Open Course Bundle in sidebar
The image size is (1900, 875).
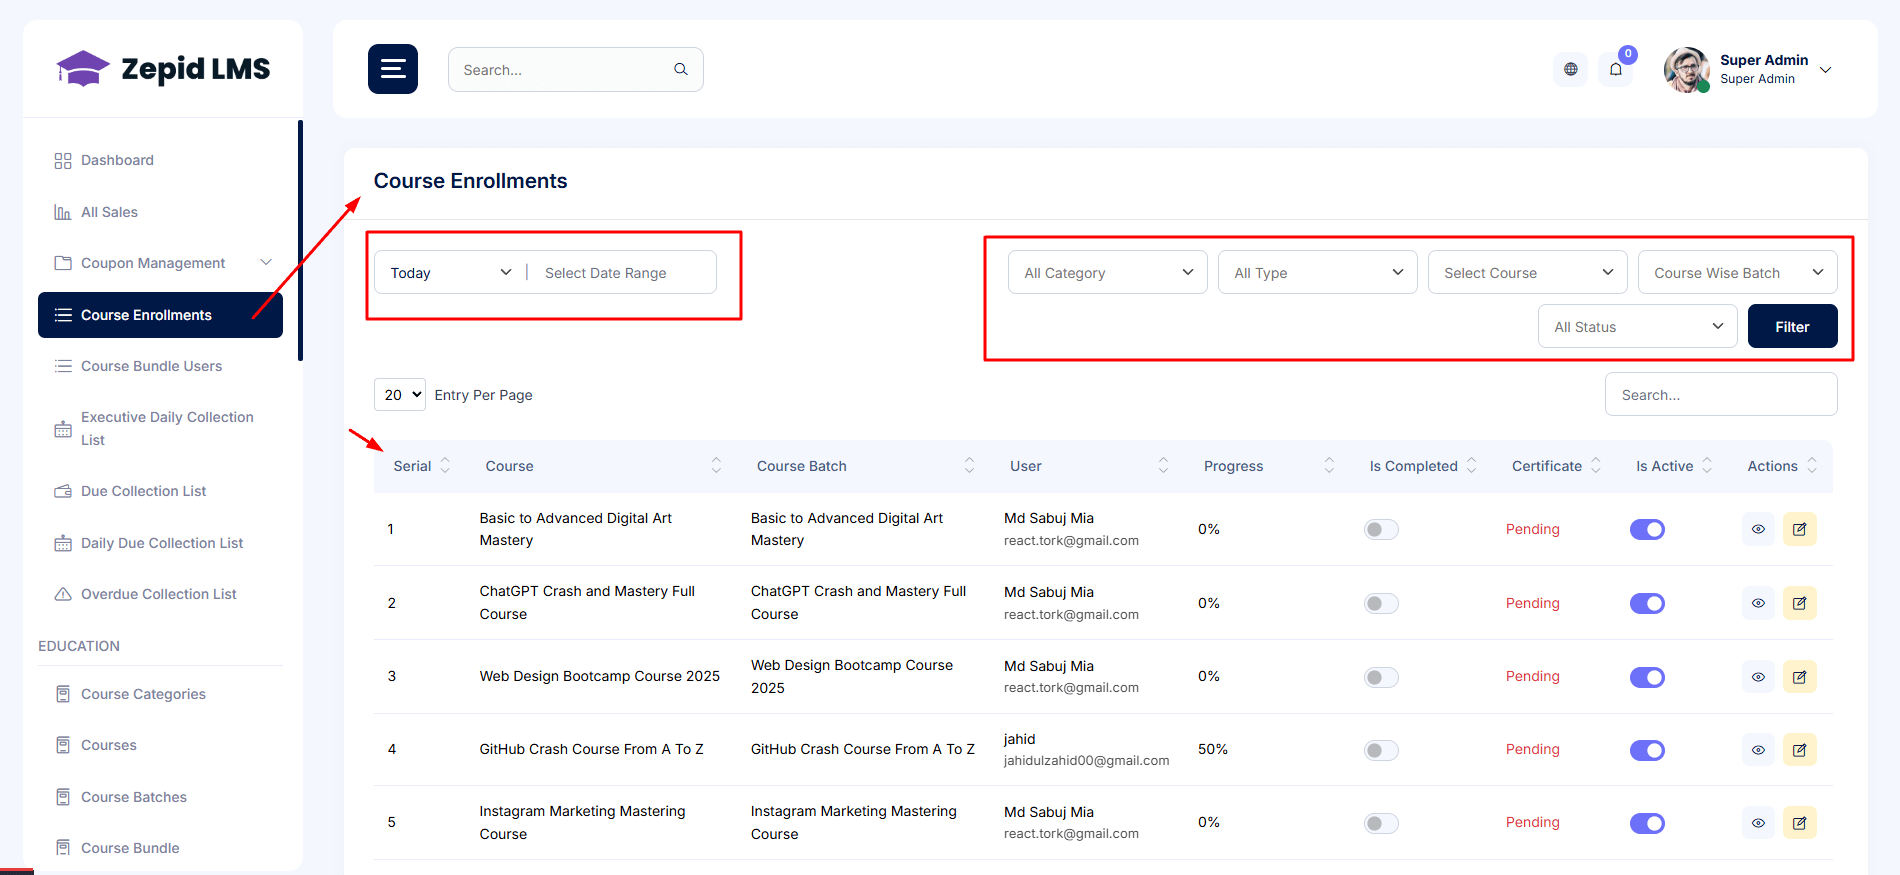(x=160, y=848)
